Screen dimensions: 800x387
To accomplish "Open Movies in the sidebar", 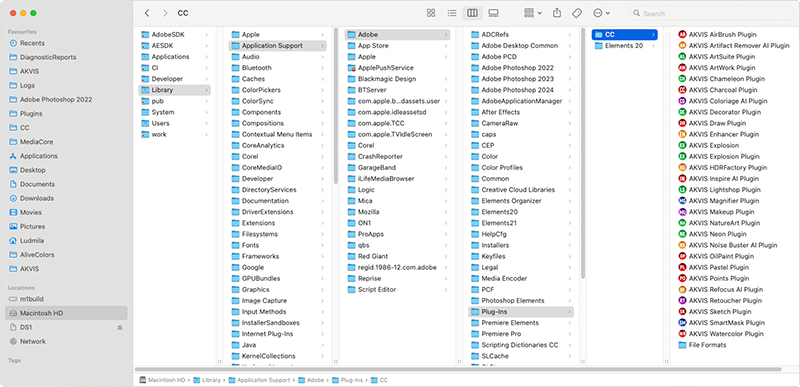I will (x=31, y=212).
